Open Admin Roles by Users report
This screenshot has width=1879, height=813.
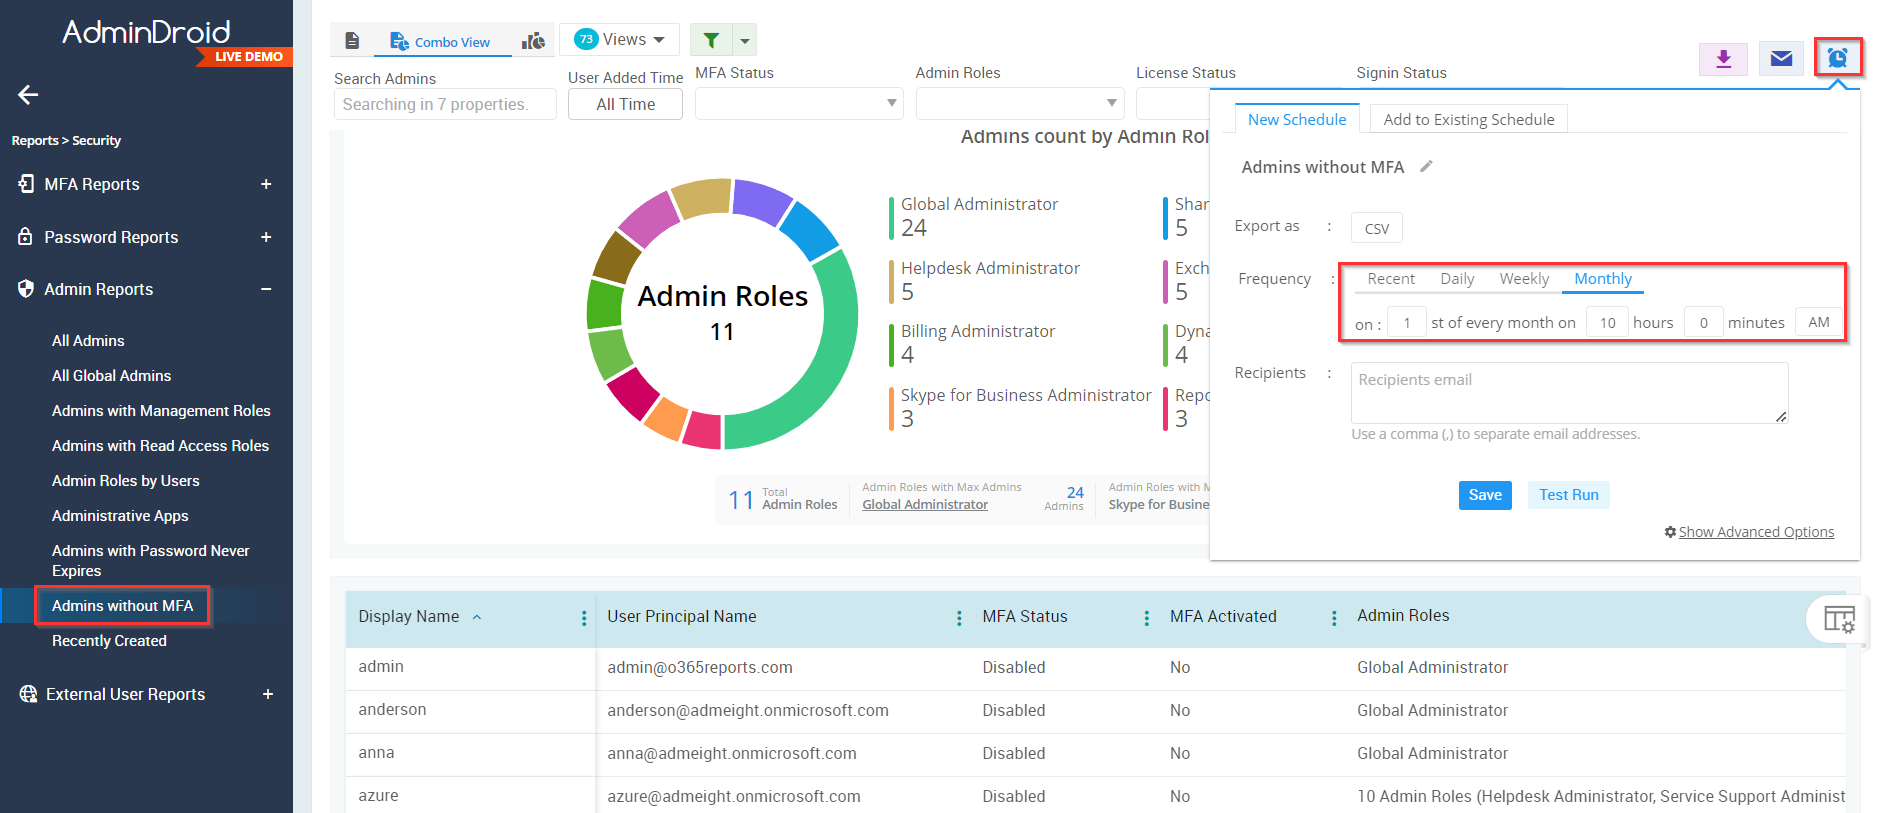point(125,481)
